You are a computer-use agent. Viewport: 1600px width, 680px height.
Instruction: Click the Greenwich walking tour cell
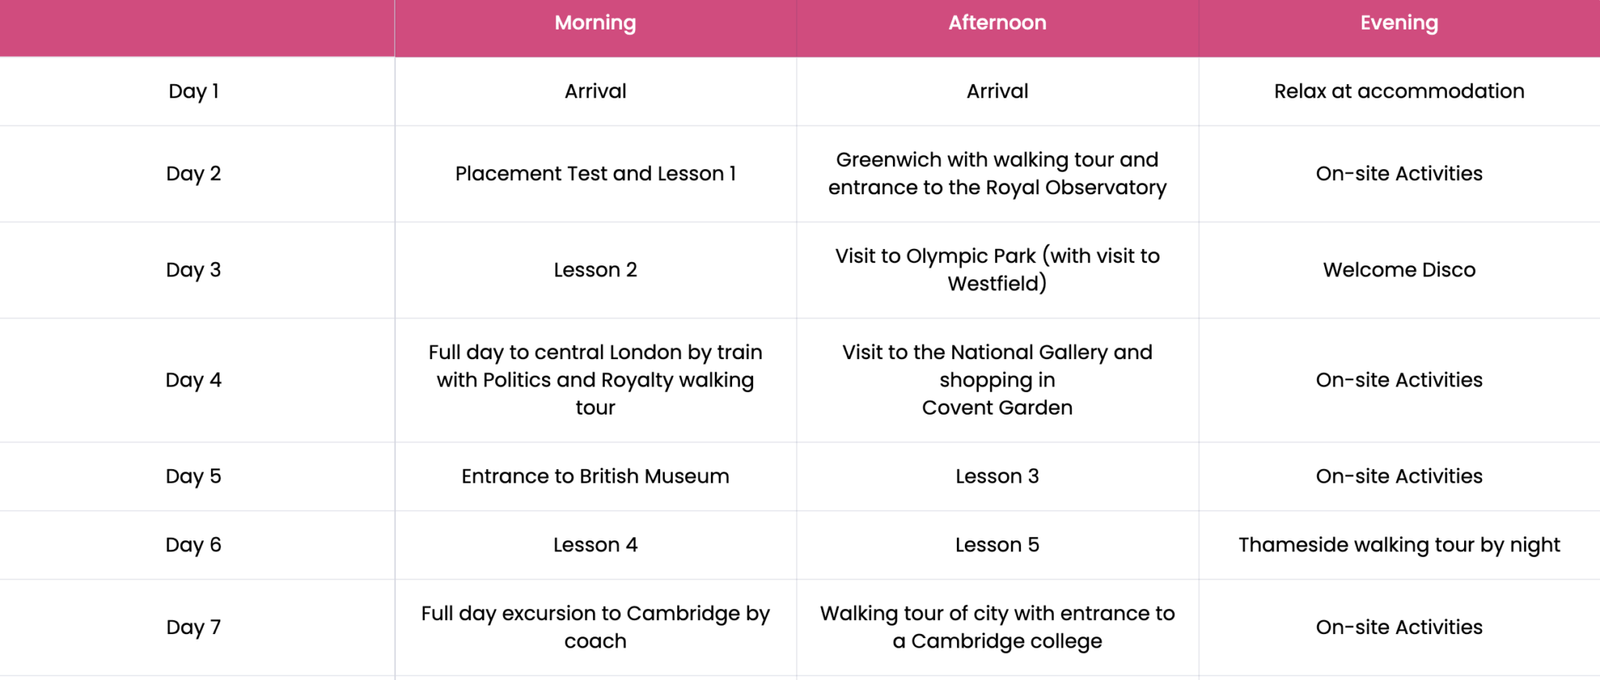point(997,174)
